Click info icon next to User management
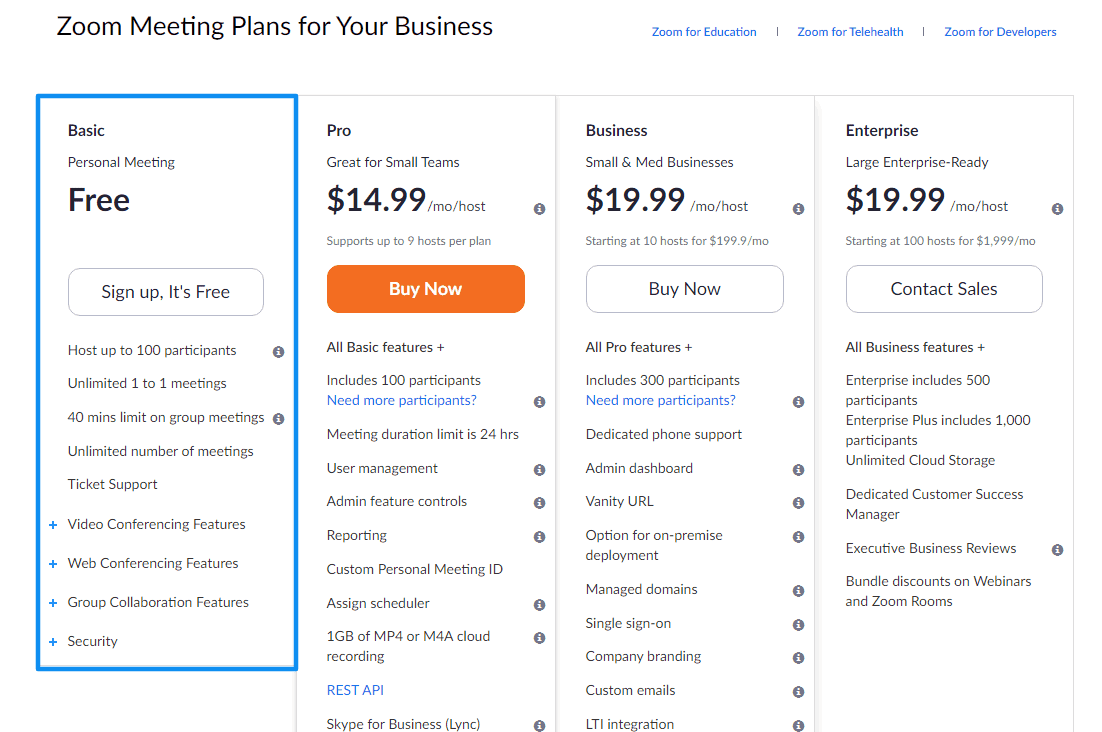The width and height of the screenshot is (1102, 732). (x=539, y=470)
